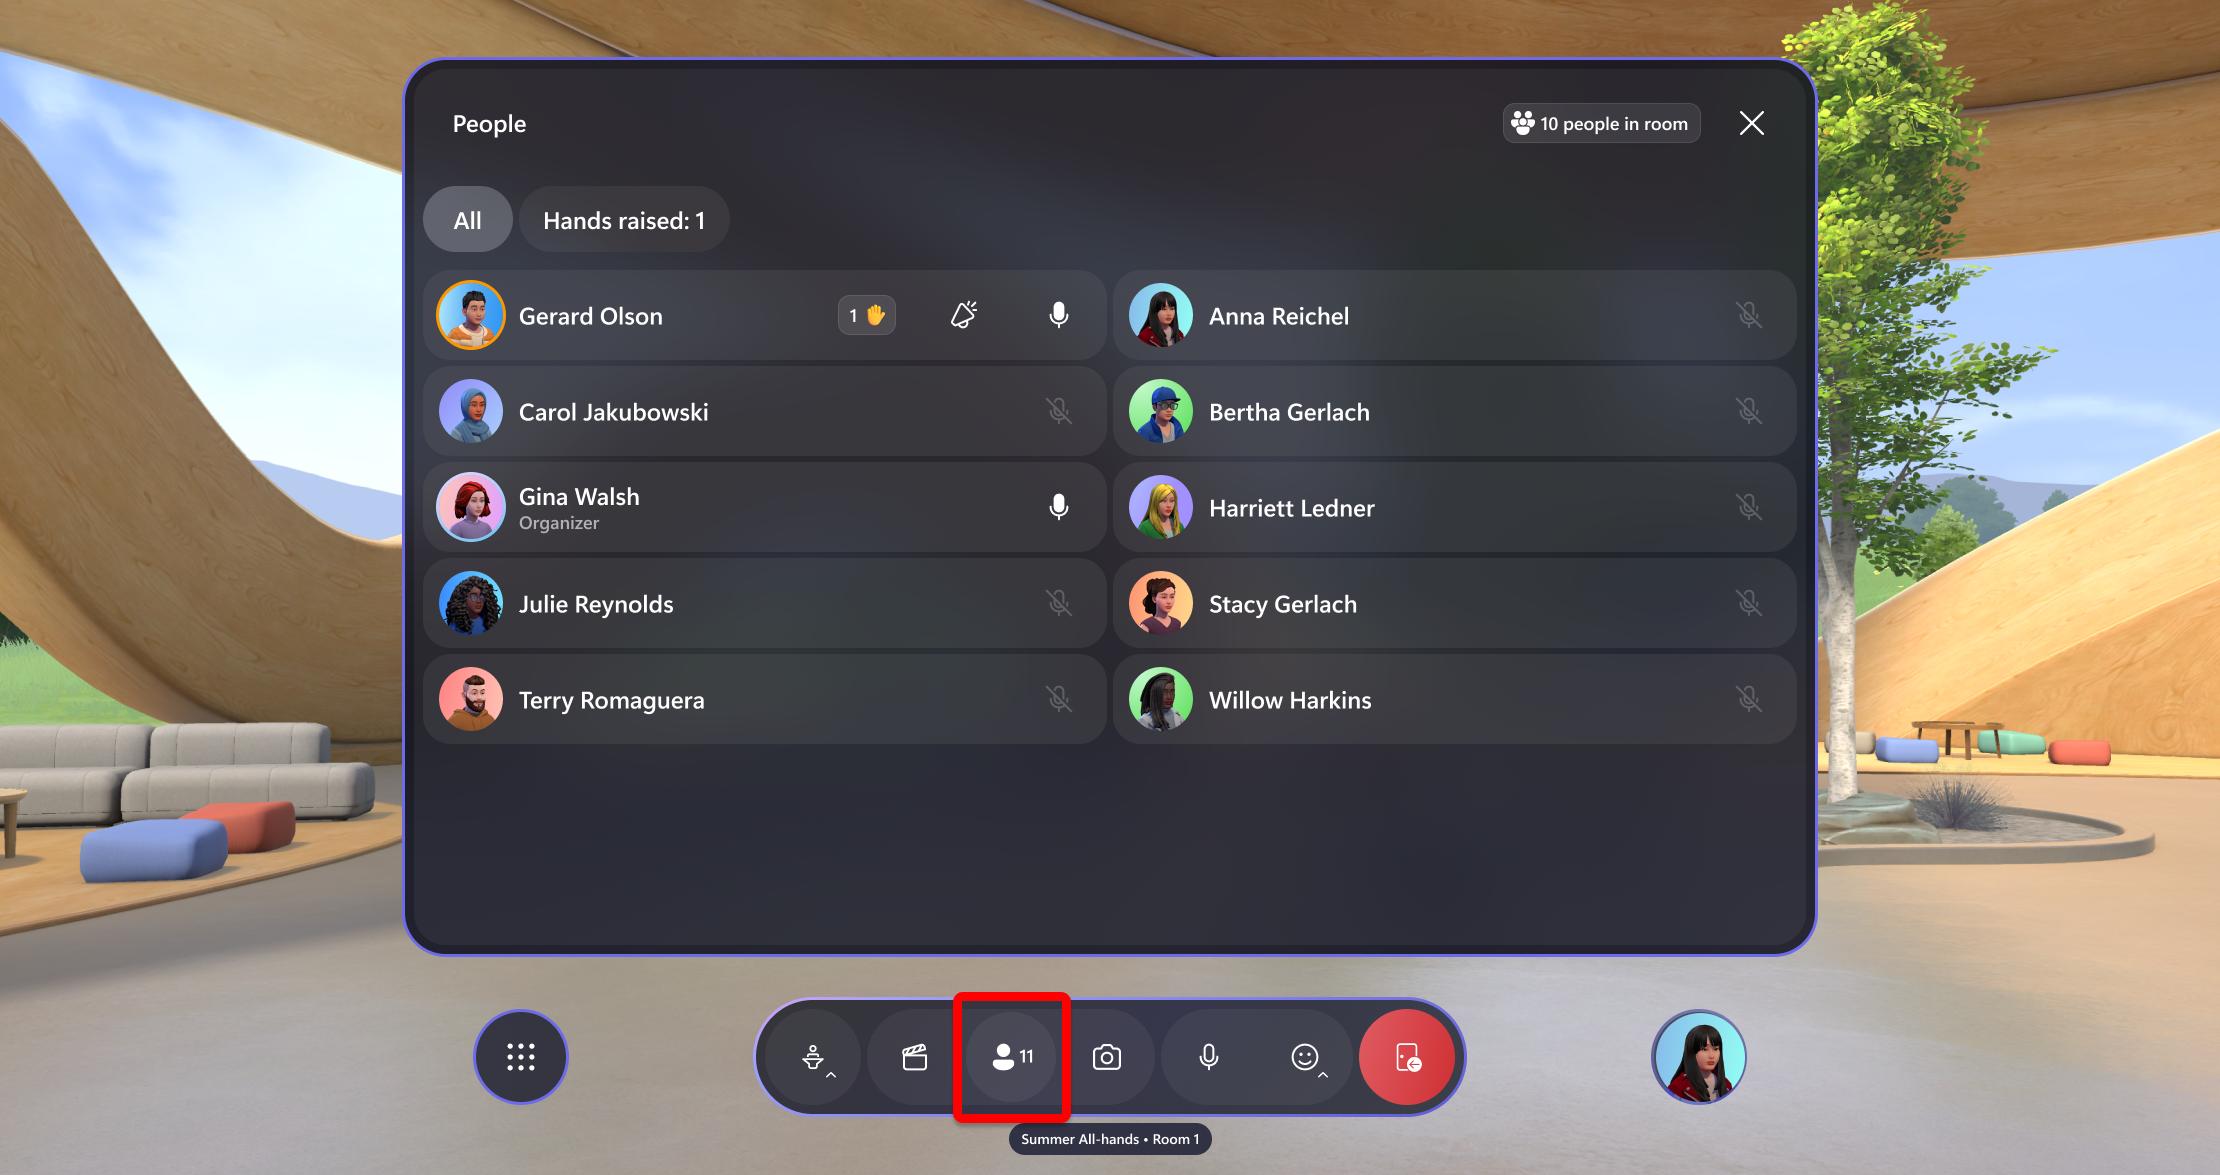The height and width of the screenshot is (1175, 2220).
Task: Toggle mute for Julie Reynolds
Action: pos(1060,604)
